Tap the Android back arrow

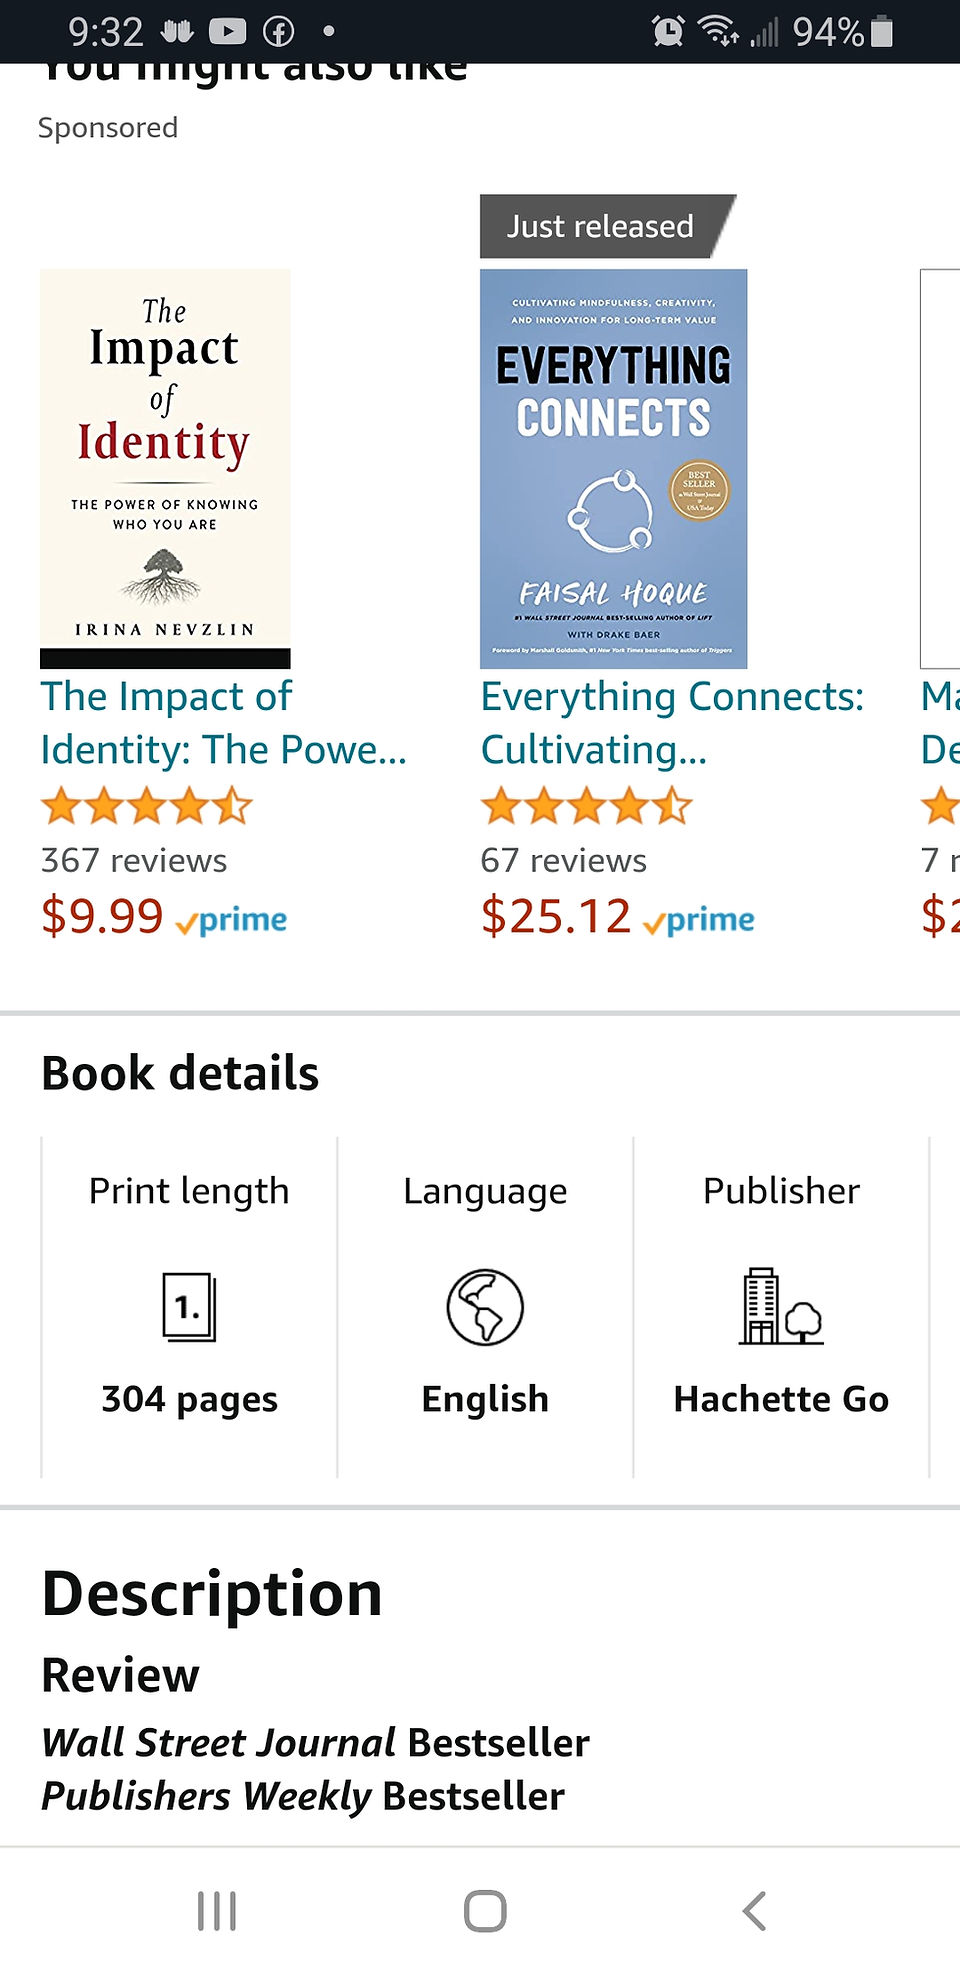point(754,1911)
